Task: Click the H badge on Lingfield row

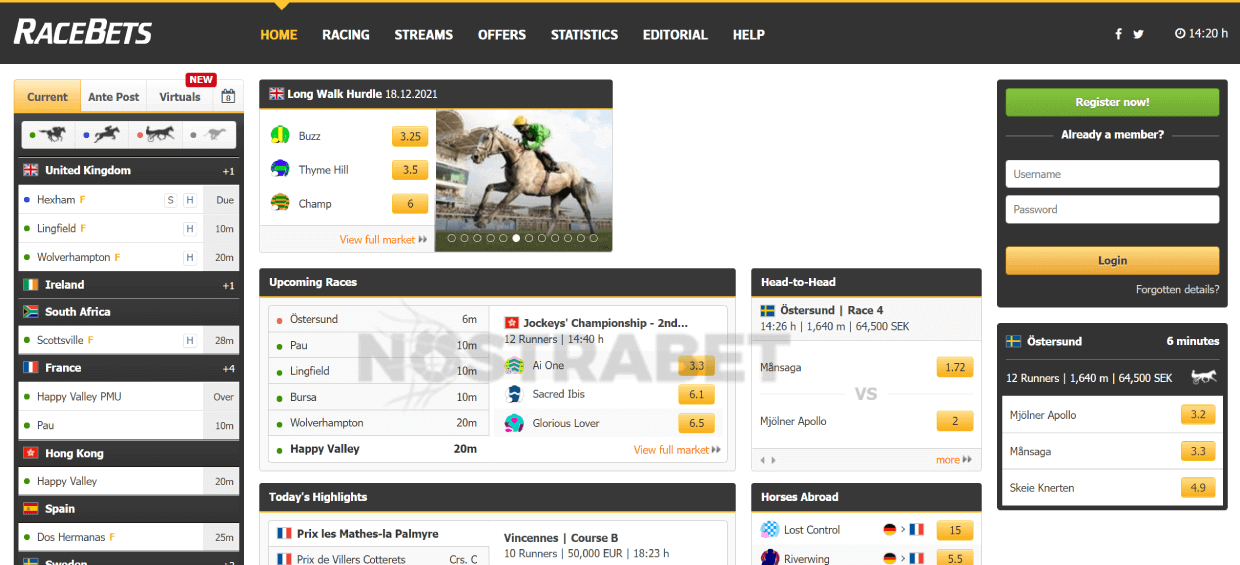Action: 189,229
